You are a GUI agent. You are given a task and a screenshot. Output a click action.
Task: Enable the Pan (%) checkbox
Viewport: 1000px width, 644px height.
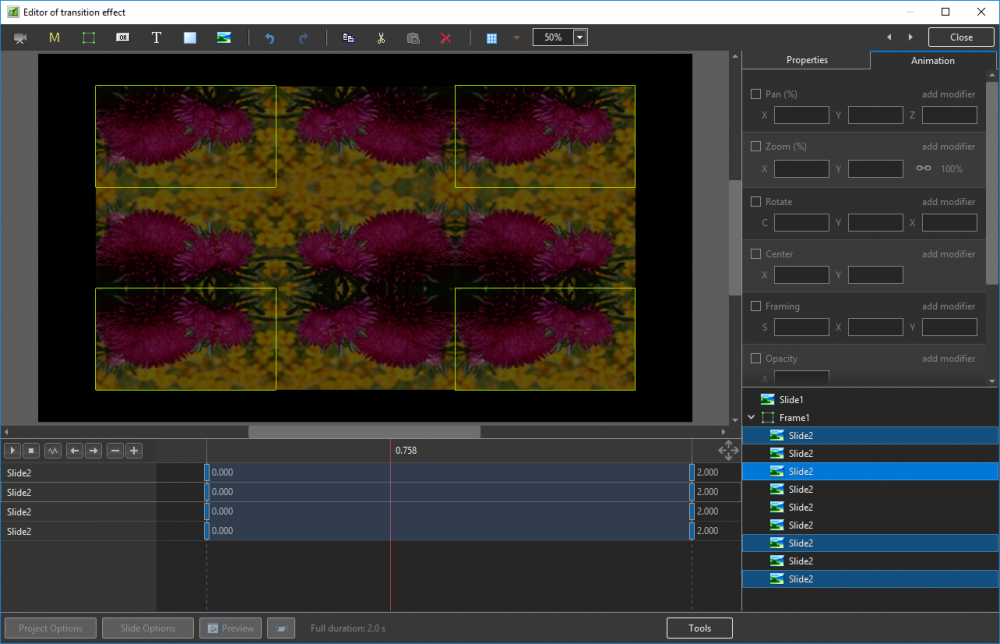coord(756,94)
